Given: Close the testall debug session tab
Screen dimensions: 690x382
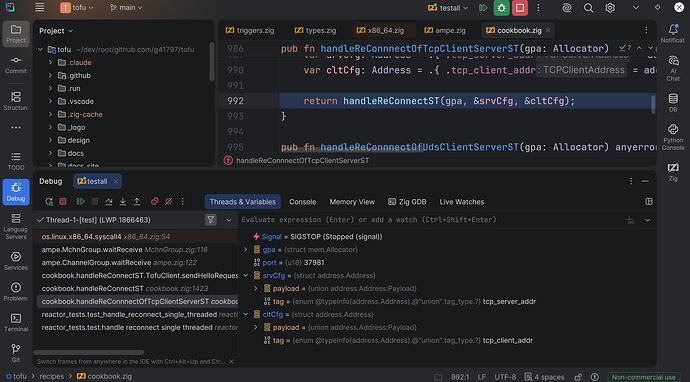Looking at the screenshot, I should tap(116, 181).
